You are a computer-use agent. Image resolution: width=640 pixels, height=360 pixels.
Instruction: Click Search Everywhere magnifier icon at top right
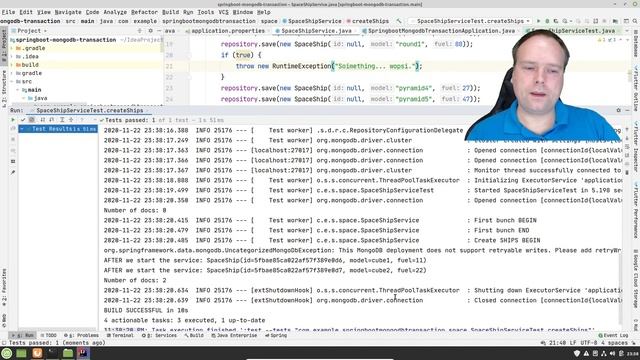[635, 21]
